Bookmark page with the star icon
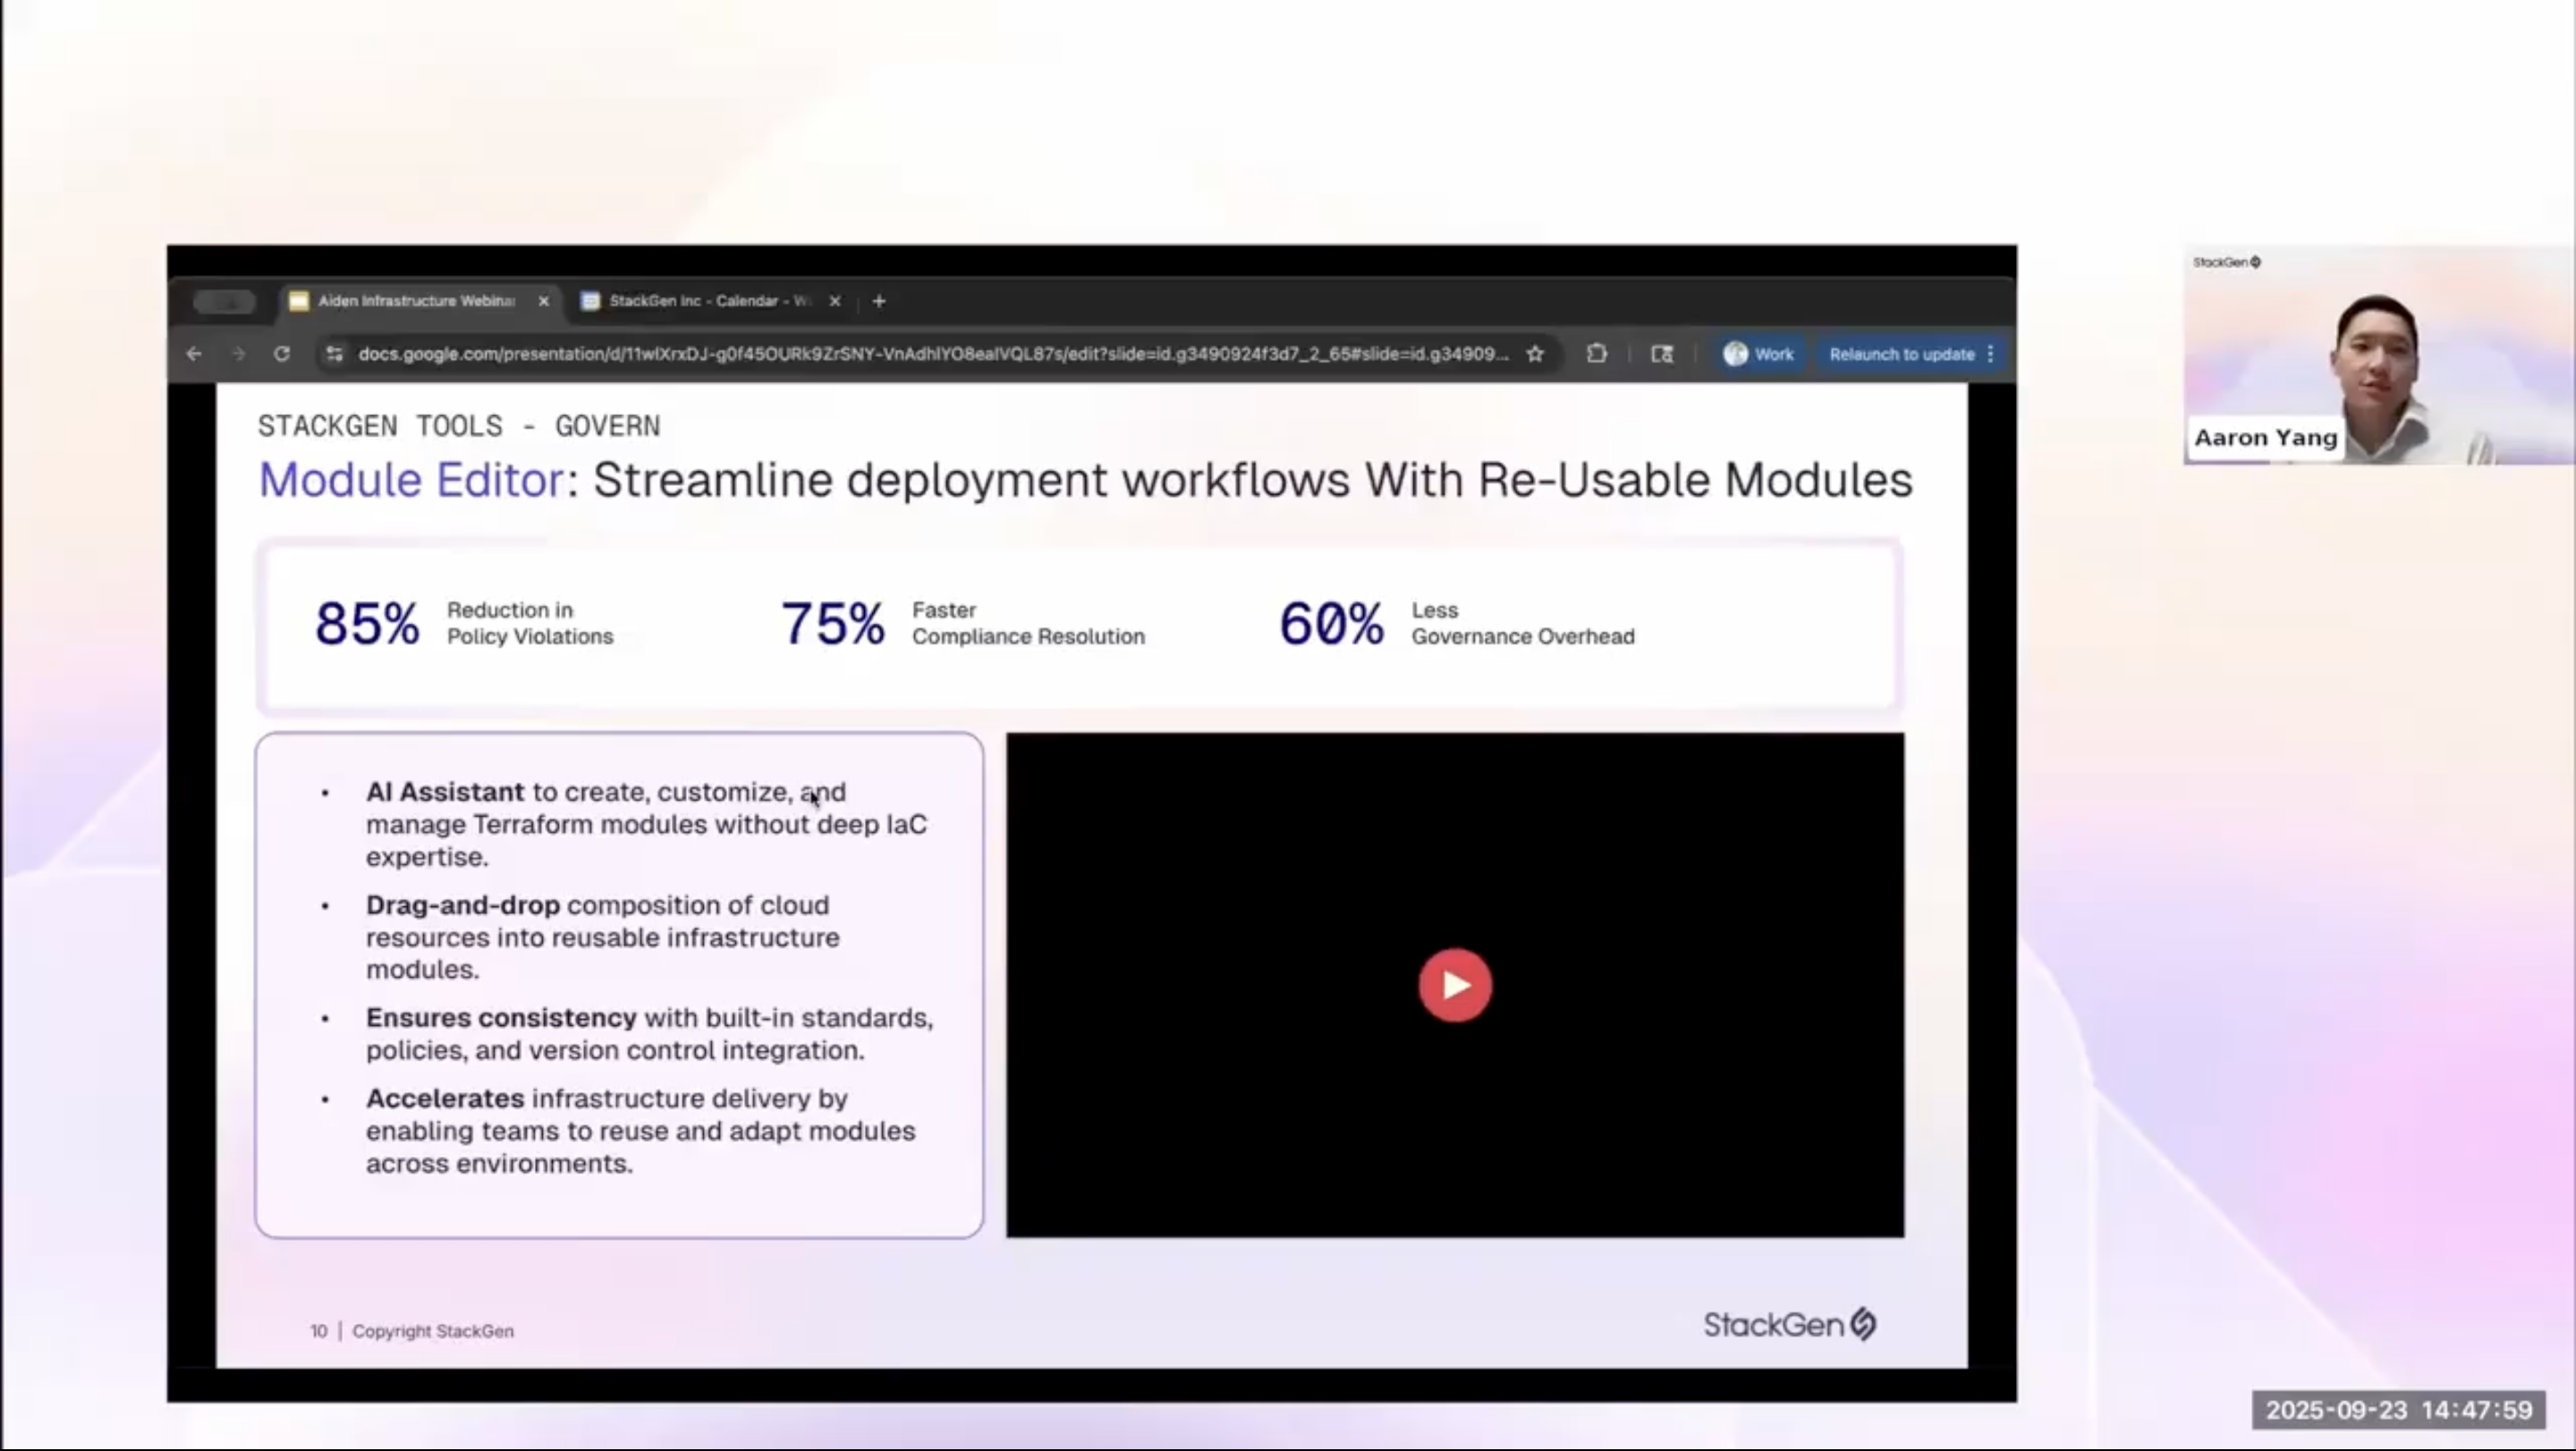 [1535, 354]
